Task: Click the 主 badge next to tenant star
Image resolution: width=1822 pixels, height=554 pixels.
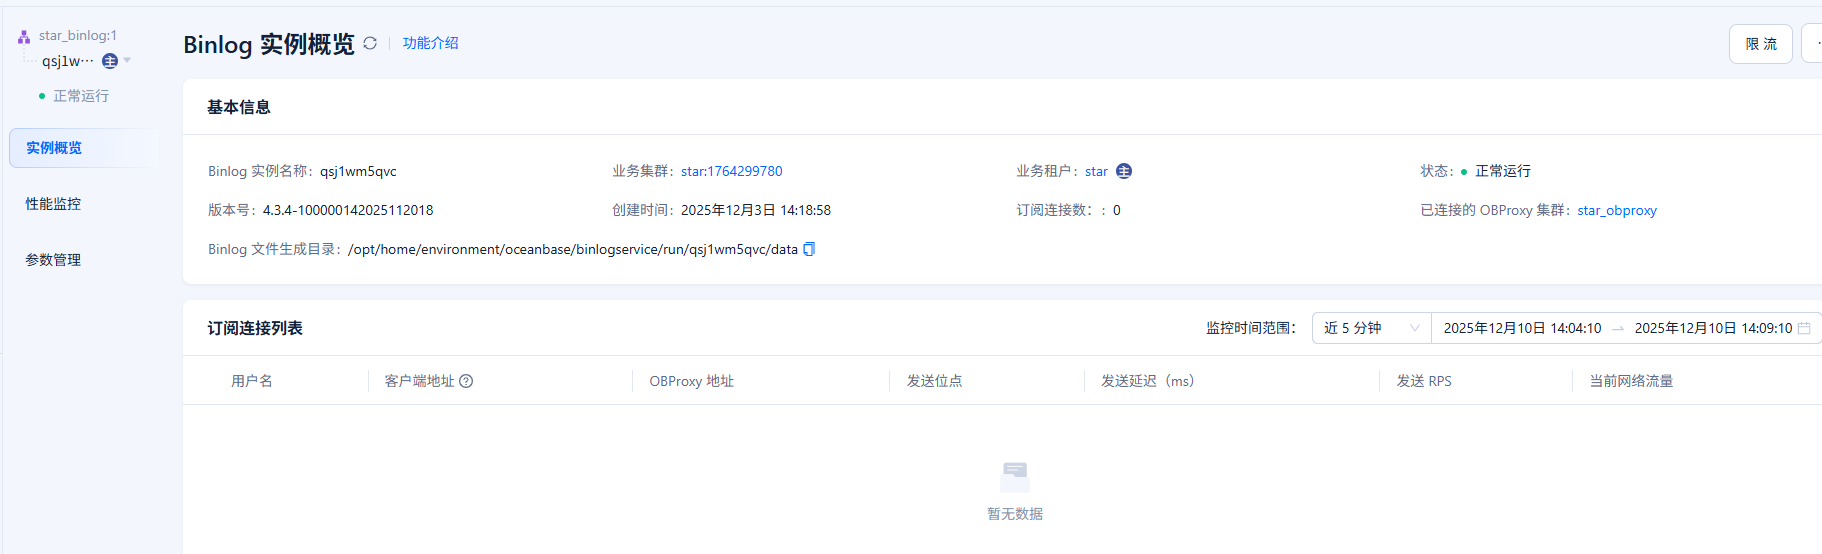Action: tap(1124, 171)
